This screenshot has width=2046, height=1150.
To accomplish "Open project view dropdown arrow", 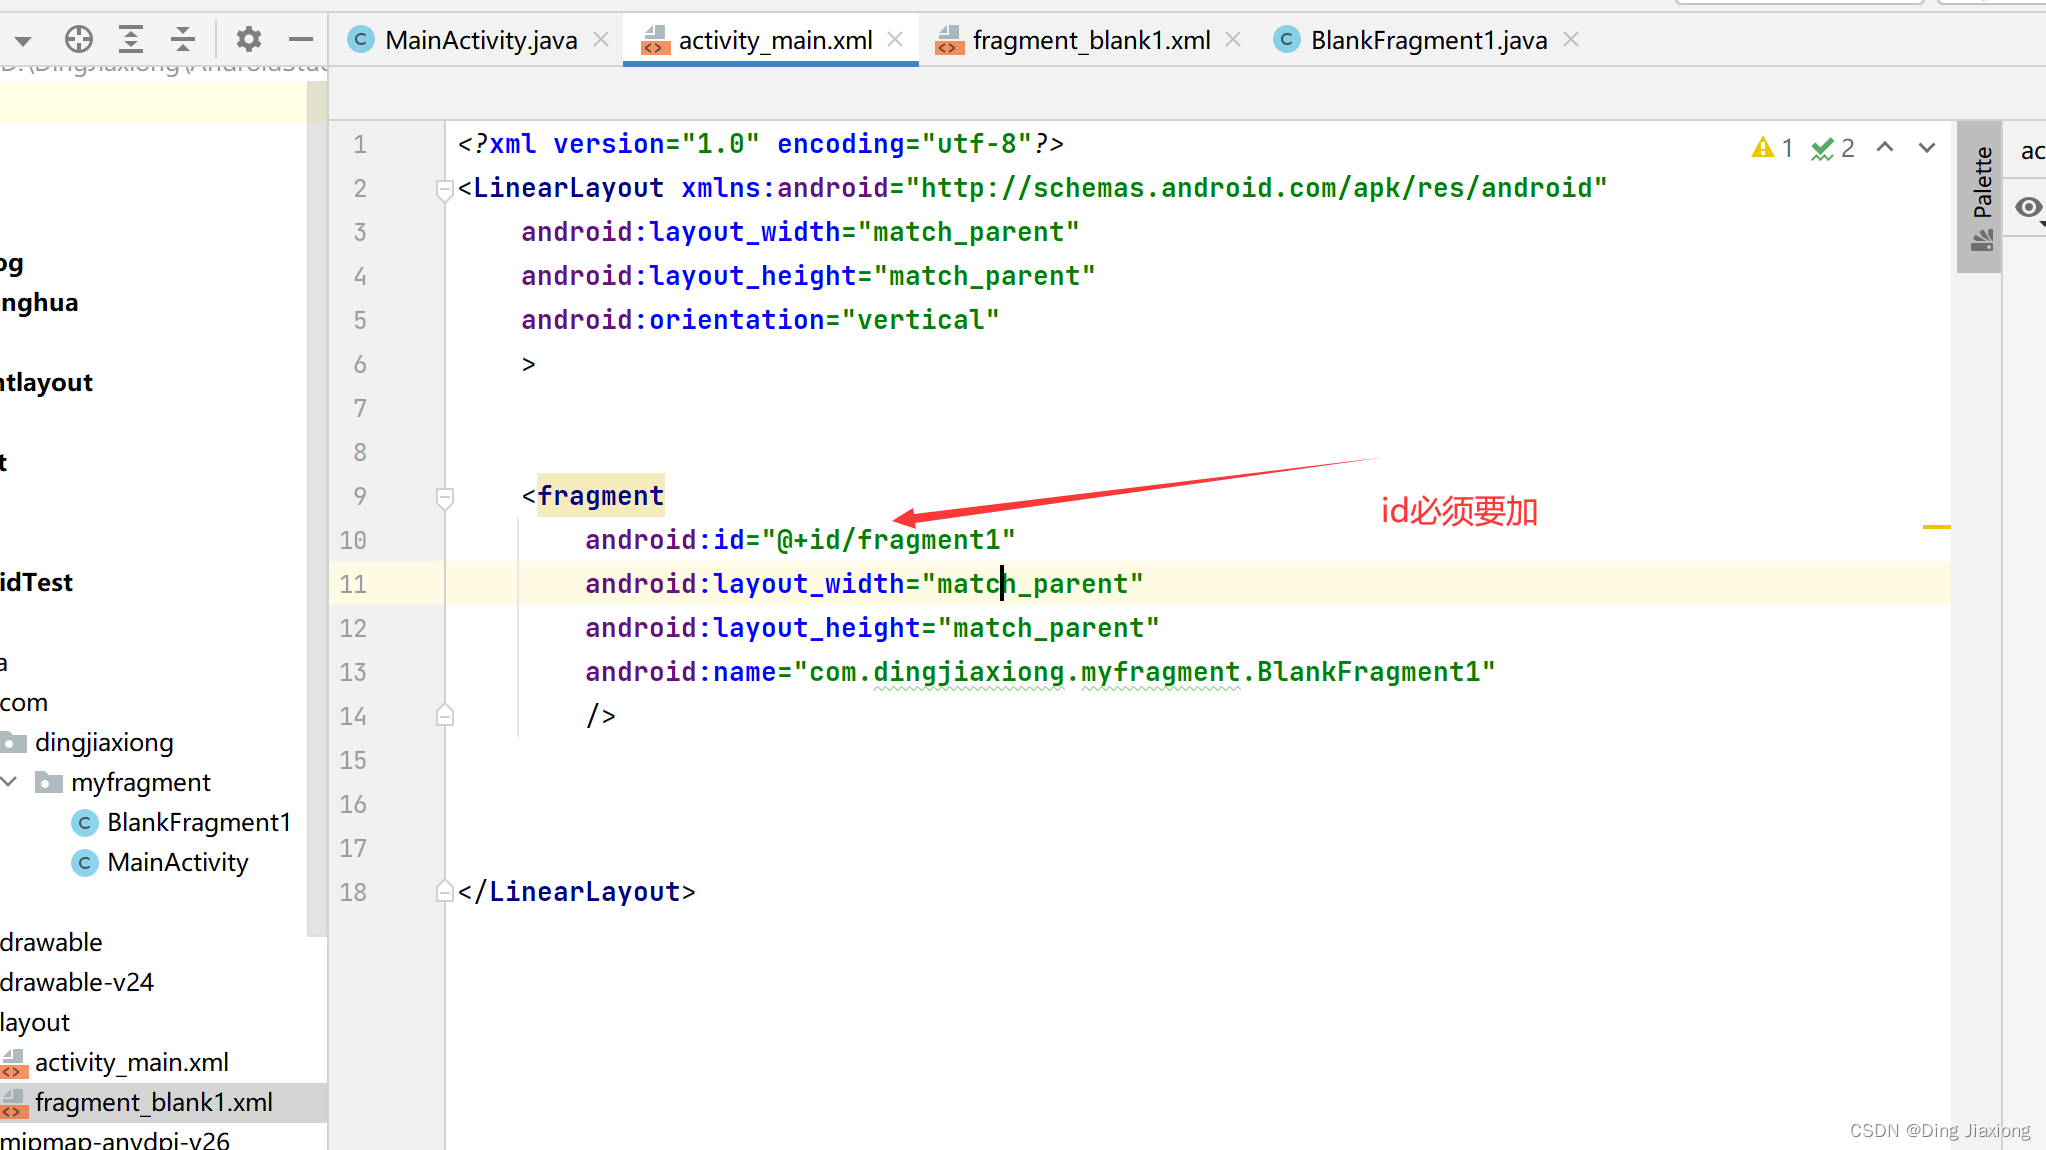I will pyautogui.click(x=23, y=41).
